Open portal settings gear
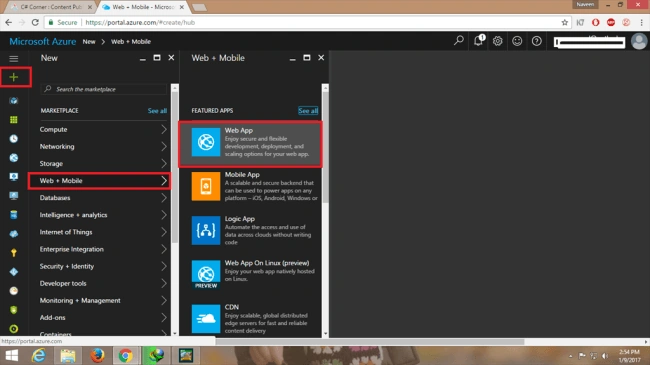 pyautogui.click(x=497, y=41)
